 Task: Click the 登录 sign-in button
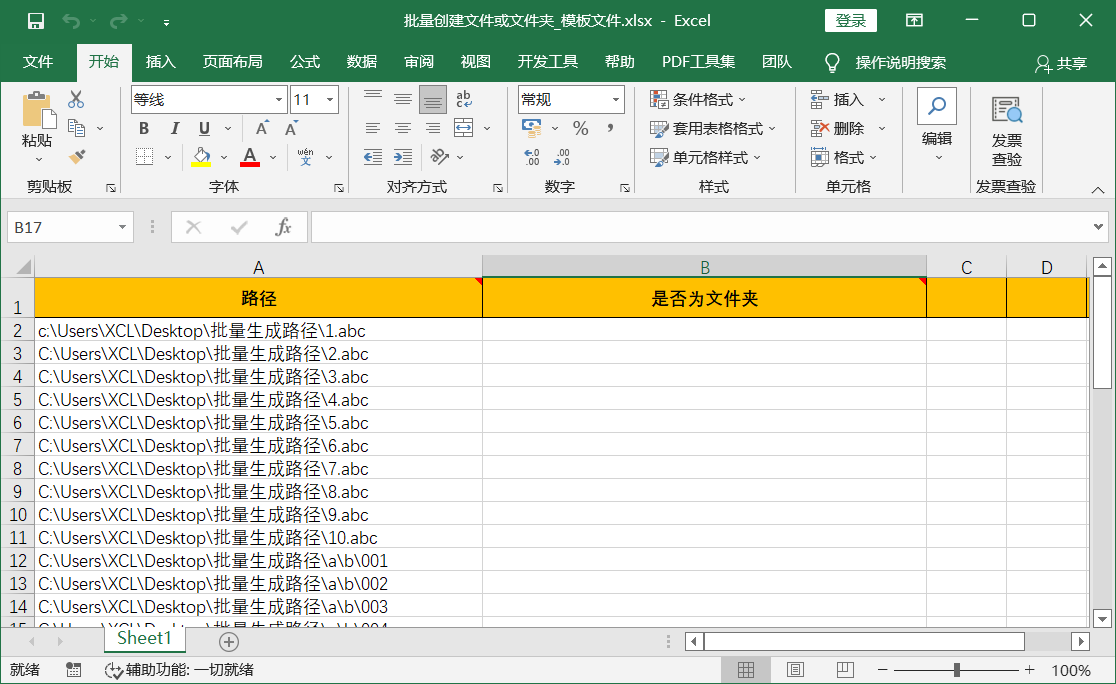coord(851,20)
